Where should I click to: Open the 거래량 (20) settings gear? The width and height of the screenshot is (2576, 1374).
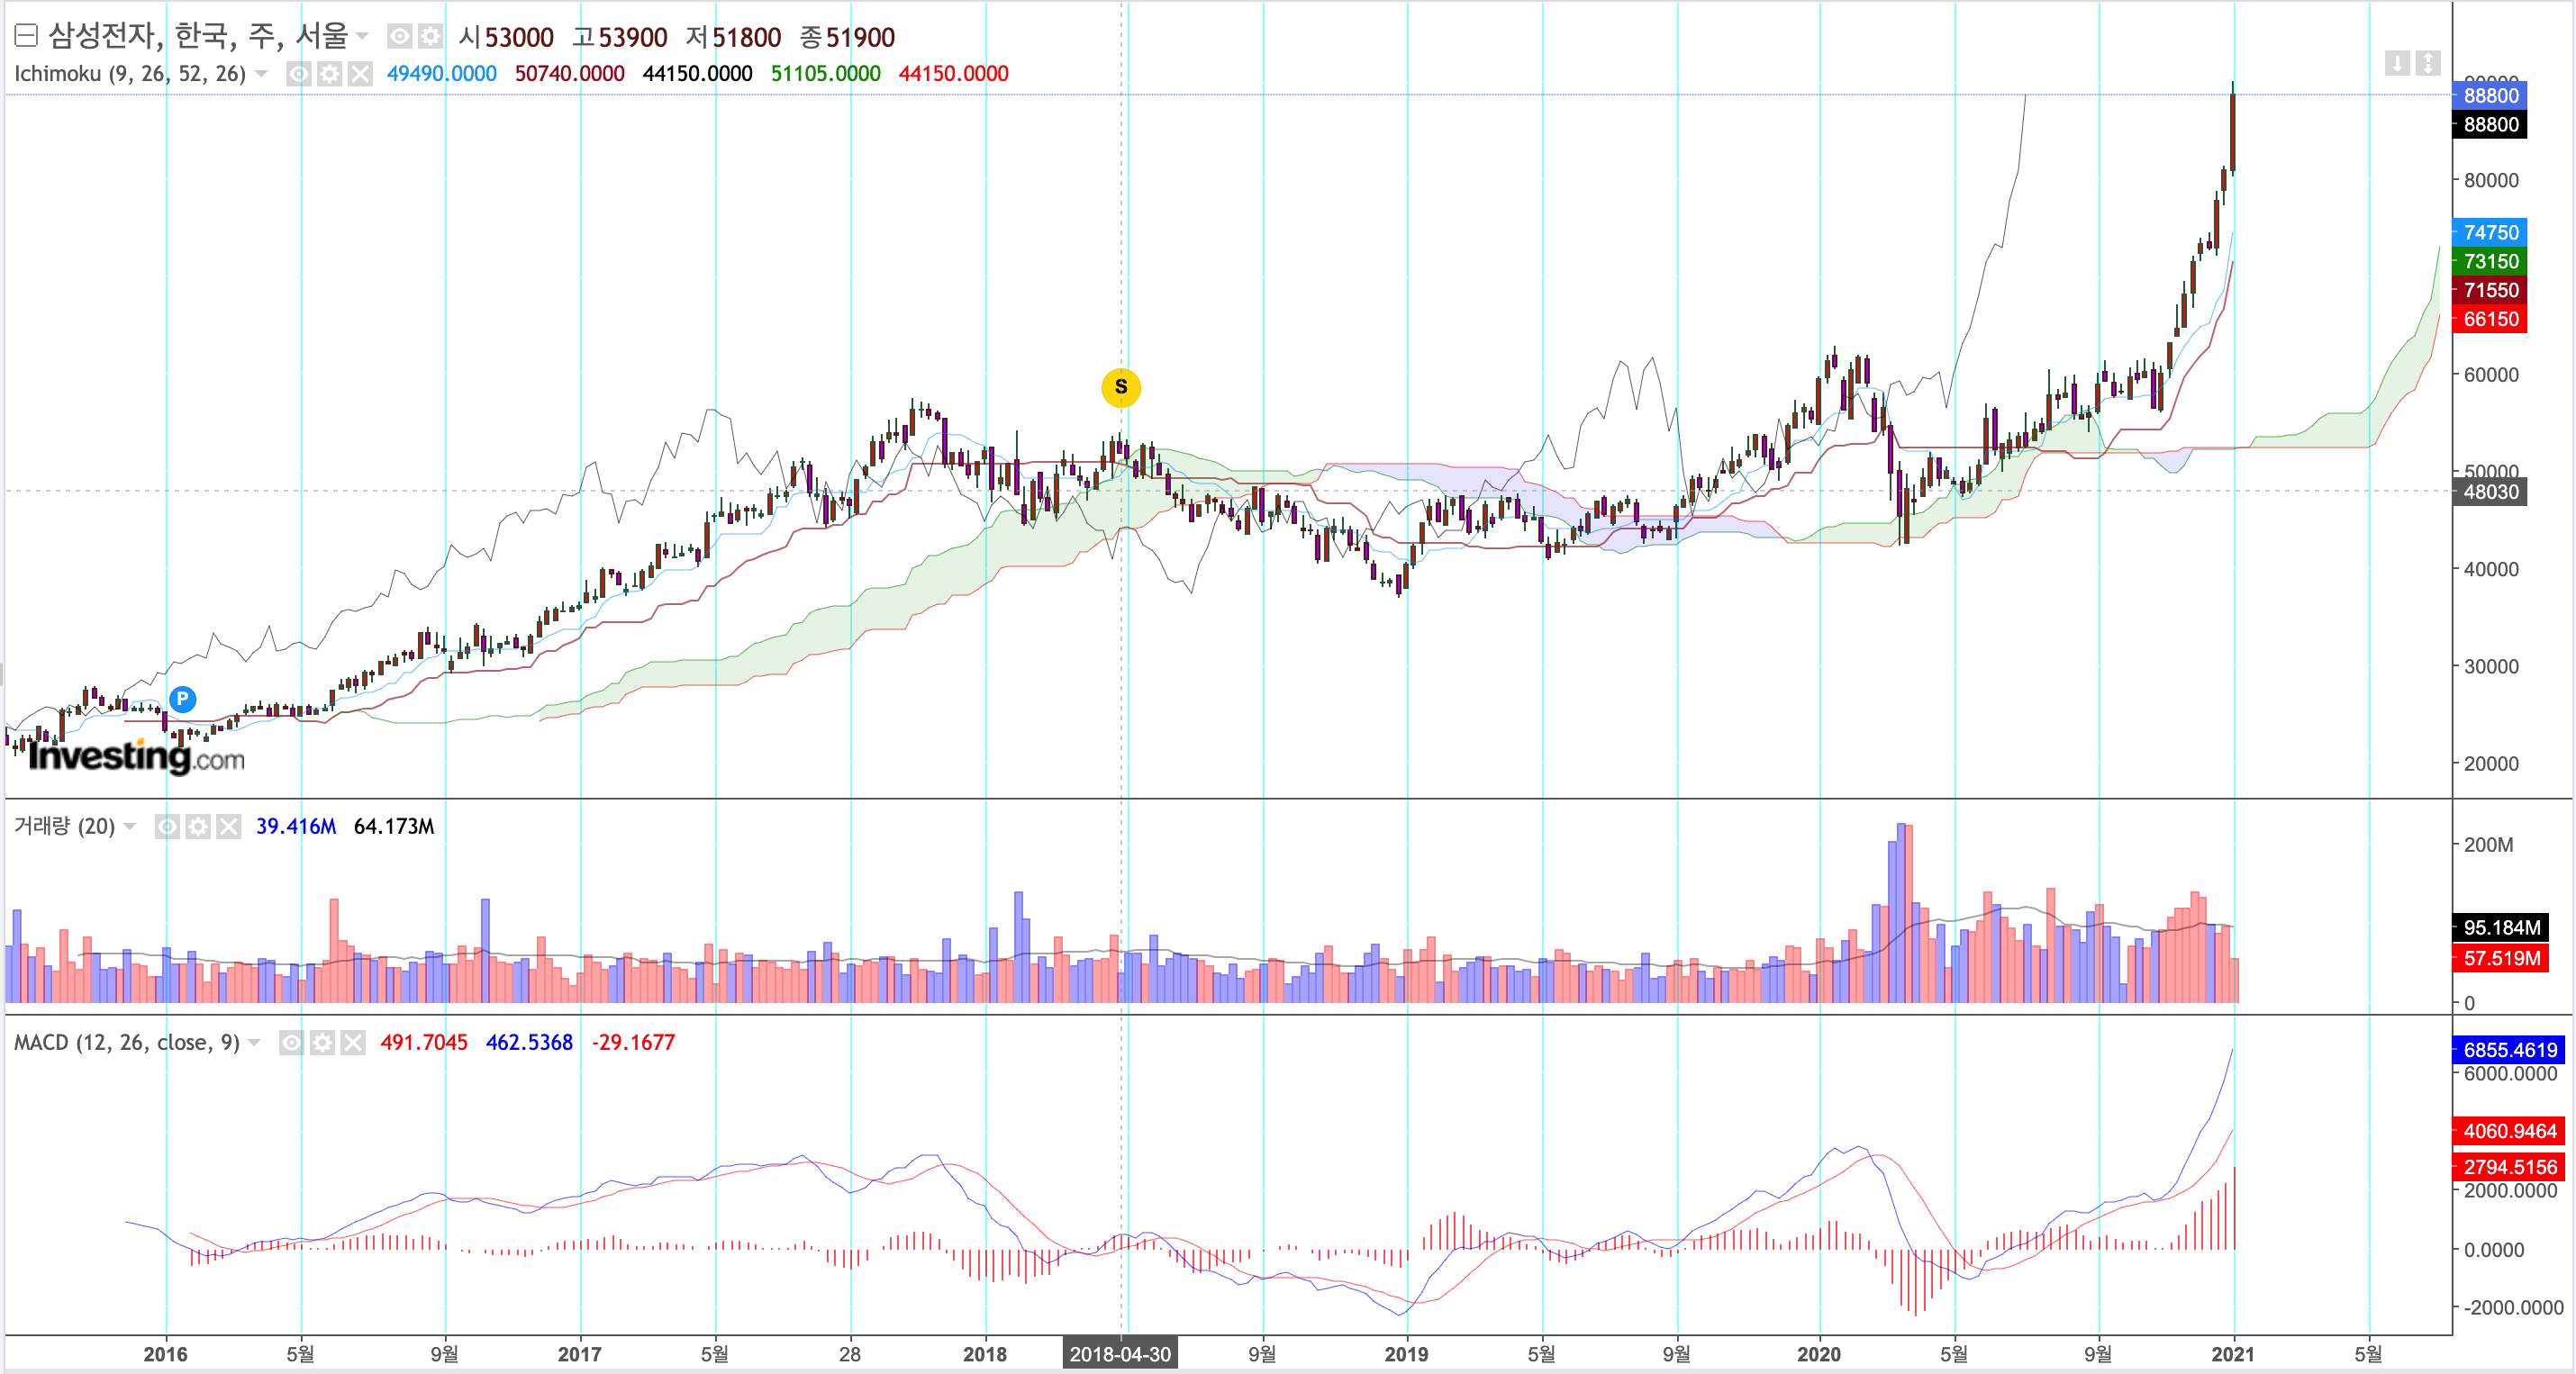point(198,827)
